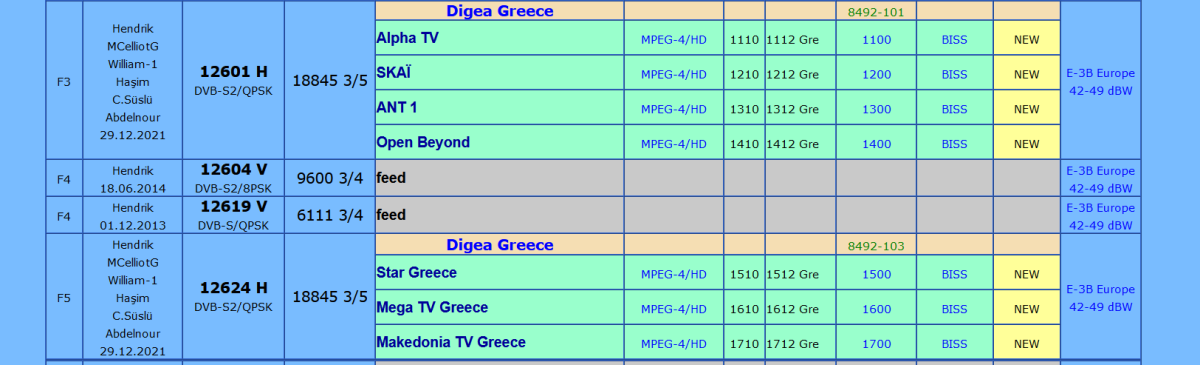Open E-3B Europe beam link for 12601 H

(1099, 81)
